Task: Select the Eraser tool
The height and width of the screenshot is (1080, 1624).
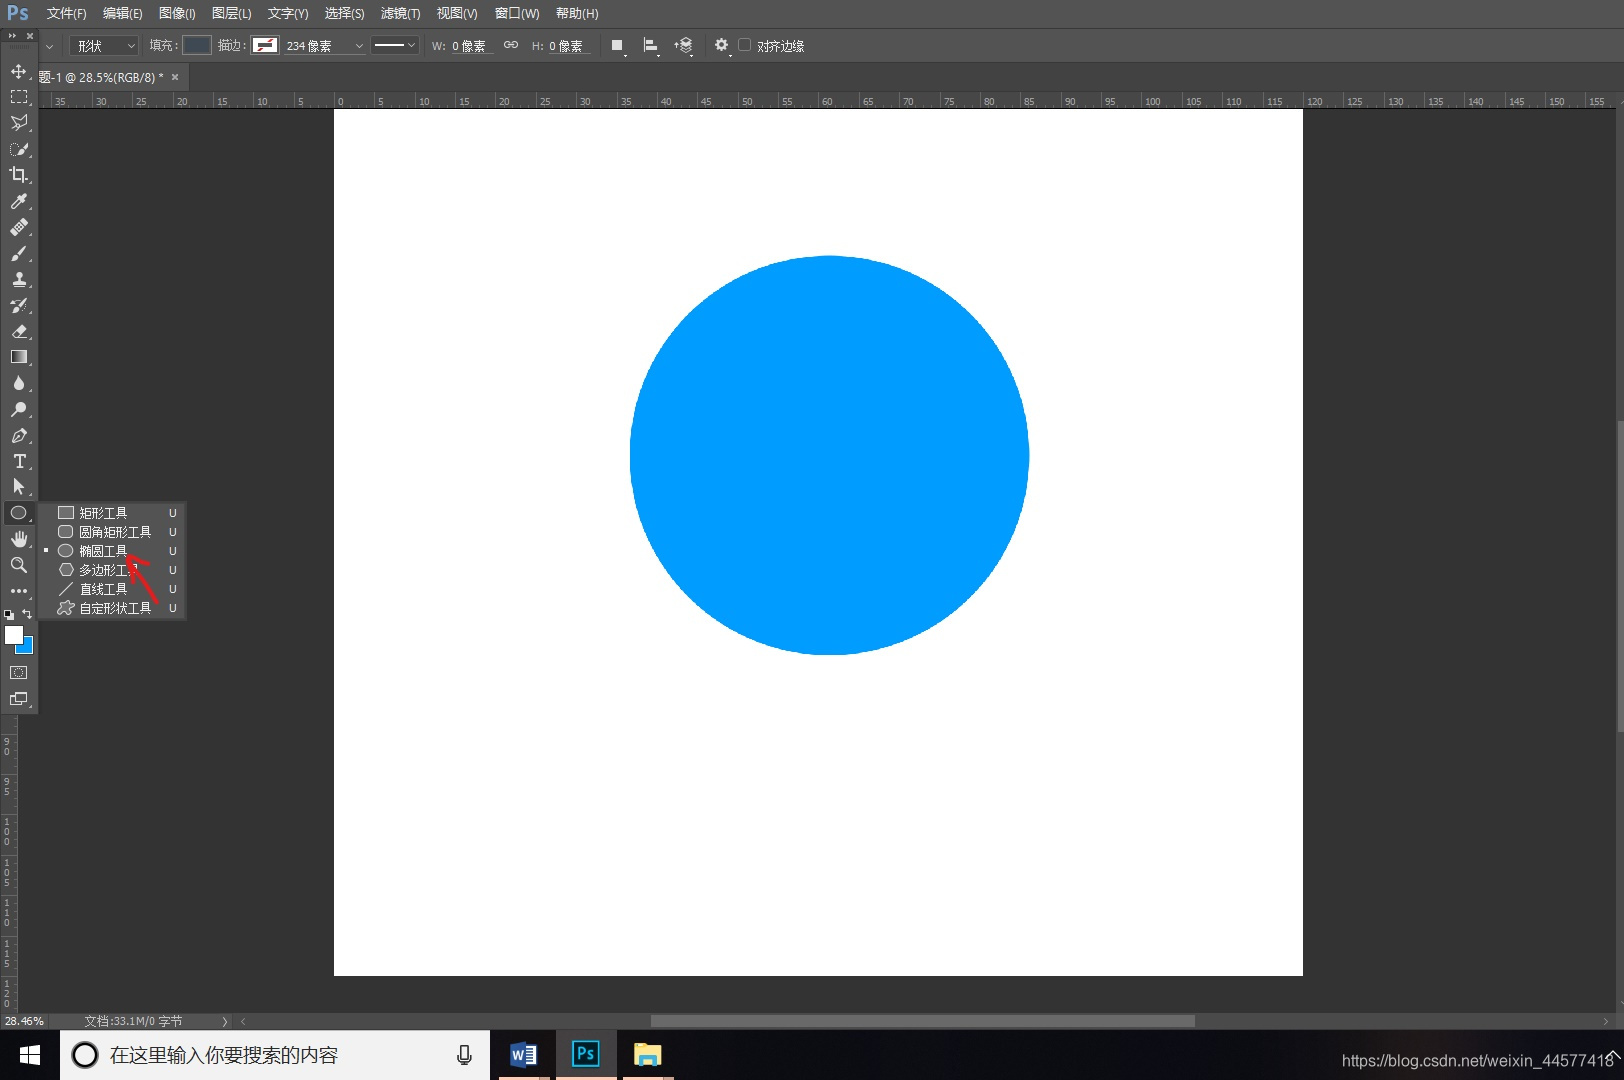Action: point(19,331)
